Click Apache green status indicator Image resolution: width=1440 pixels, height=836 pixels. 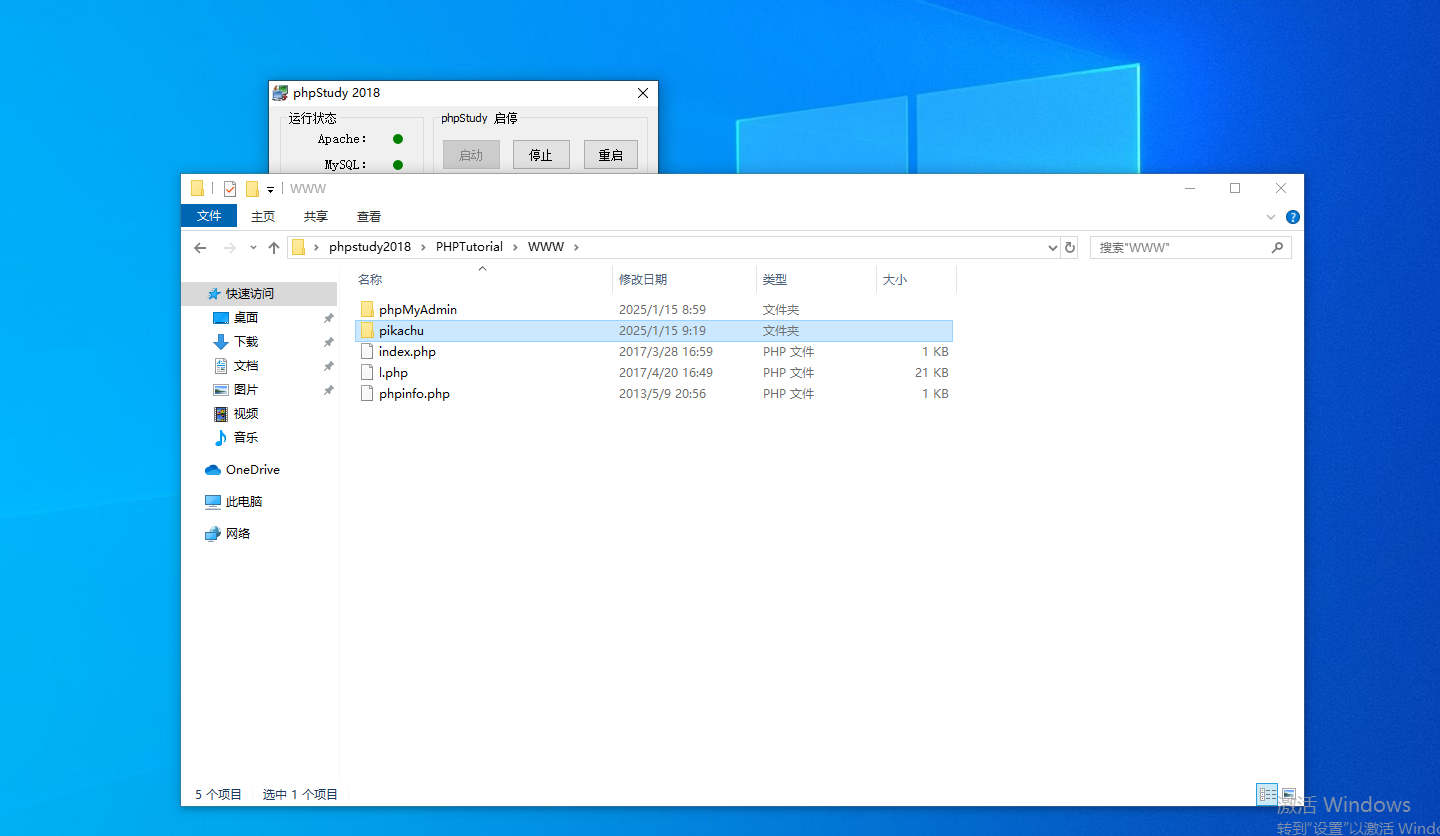tap(398, 139)
